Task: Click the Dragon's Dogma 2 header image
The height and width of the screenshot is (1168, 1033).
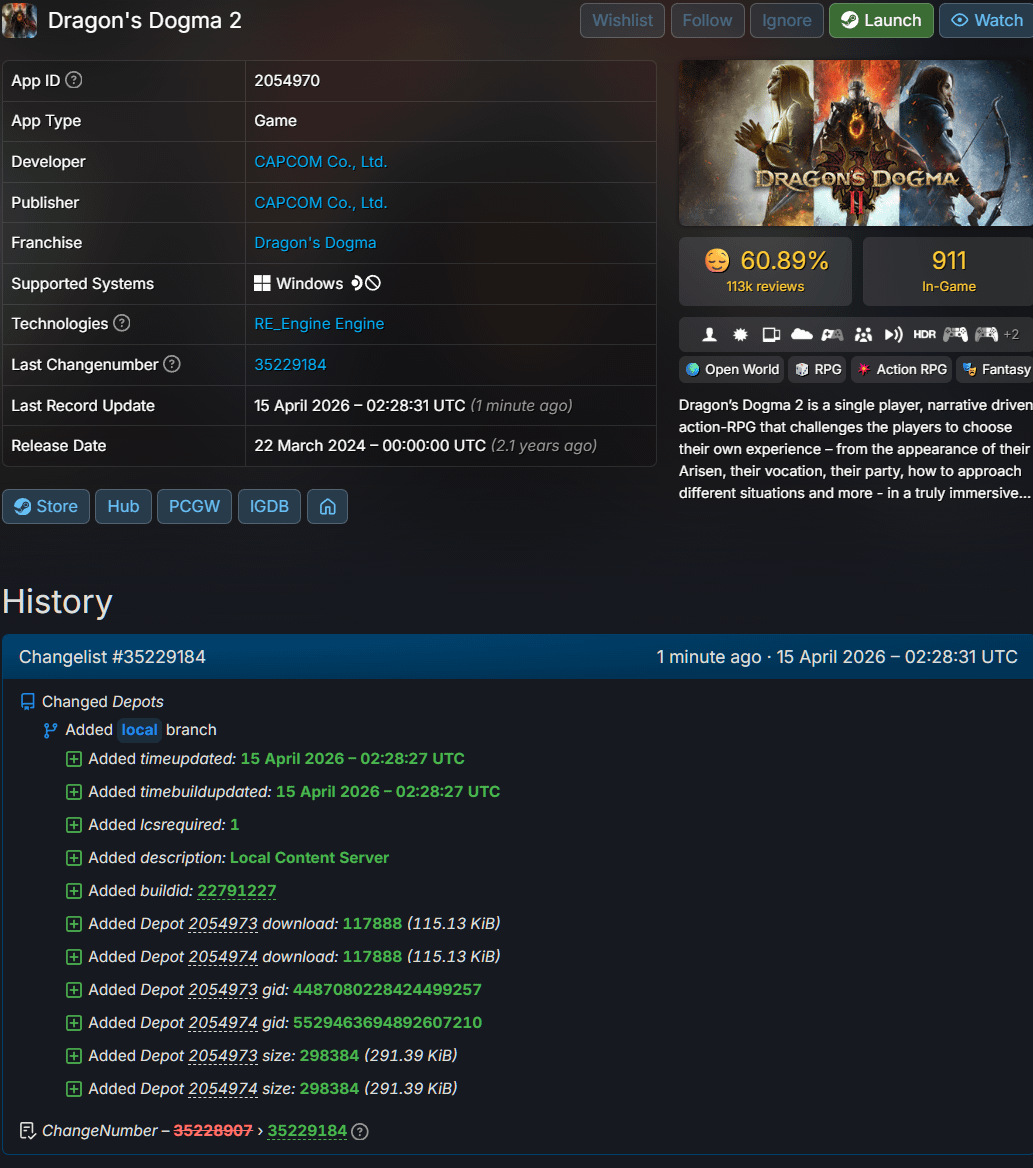Action: tap(856, 143)
